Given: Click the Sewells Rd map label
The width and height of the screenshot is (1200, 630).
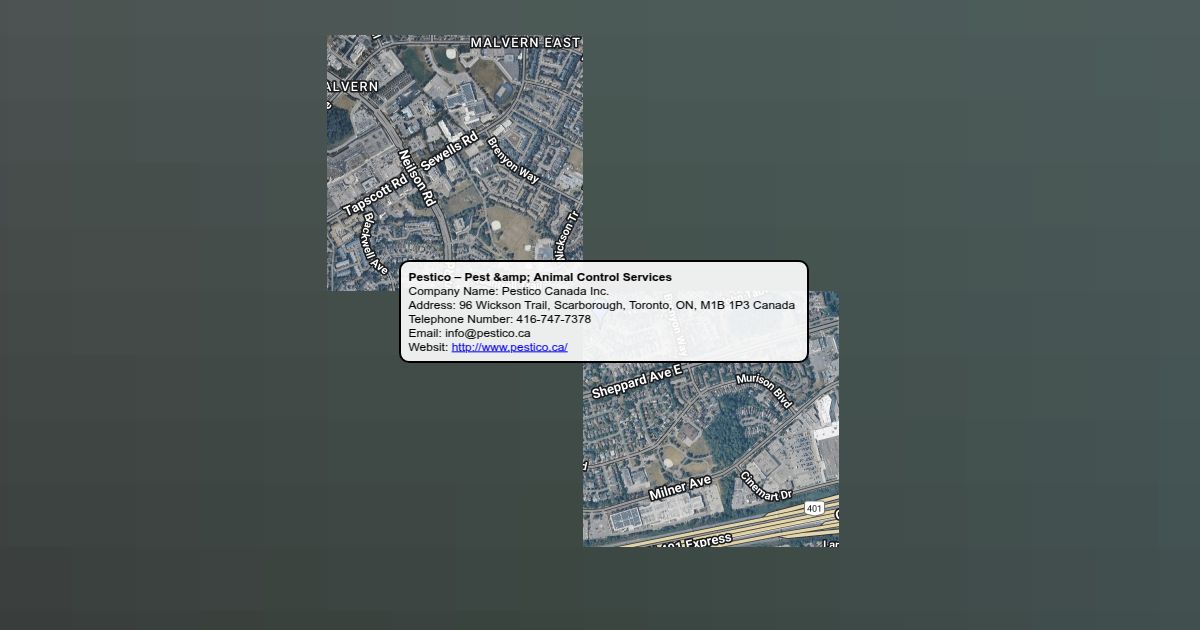Looking at the screenshot, I should (x=449, y=150).
